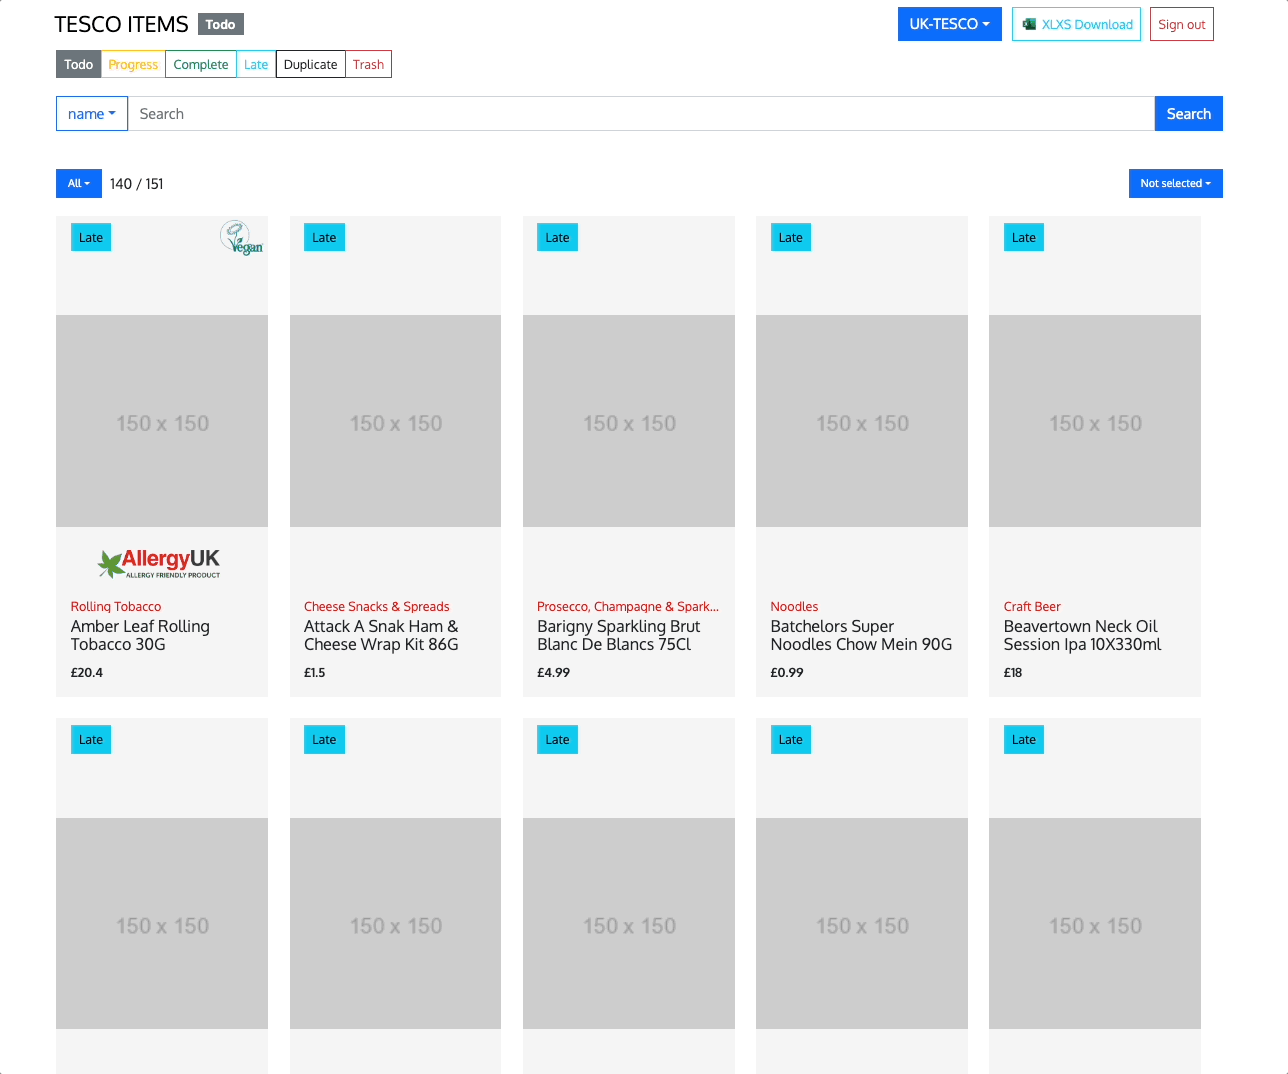Switch to the Trash tab
Viewport: 1288px width, 1074px height.
368,65
